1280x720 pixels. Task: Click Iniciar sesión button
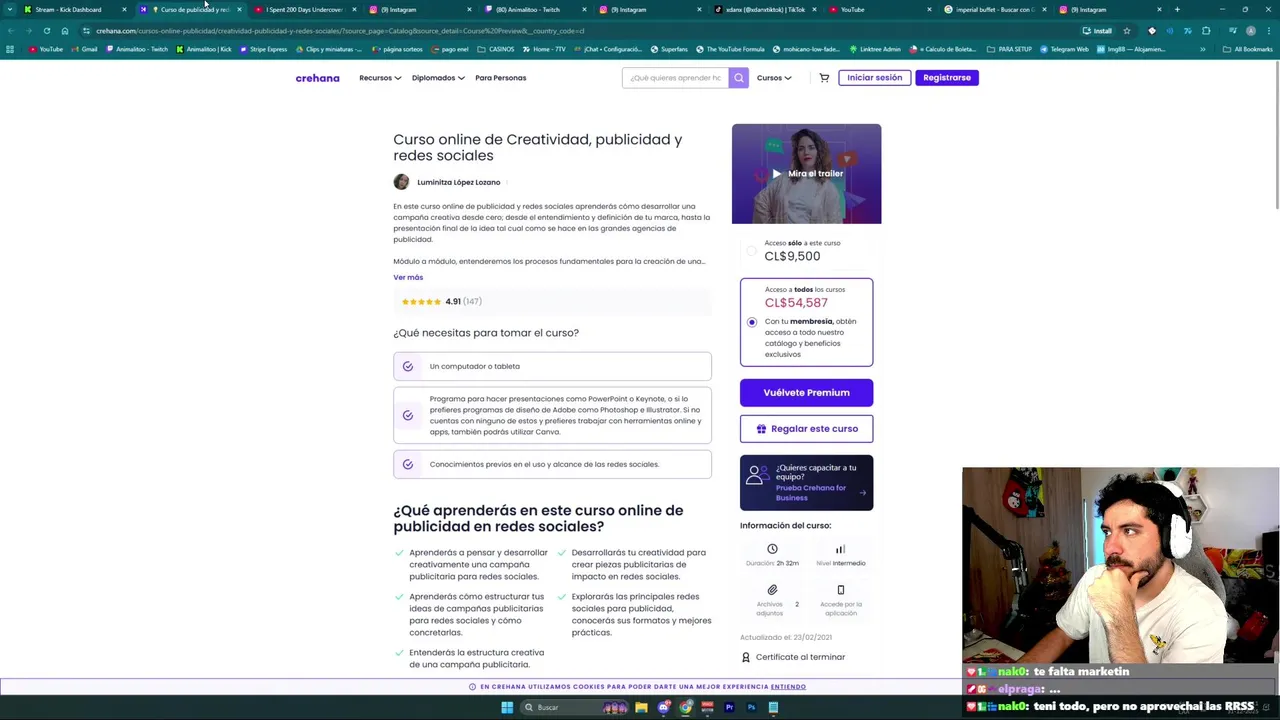874,78
